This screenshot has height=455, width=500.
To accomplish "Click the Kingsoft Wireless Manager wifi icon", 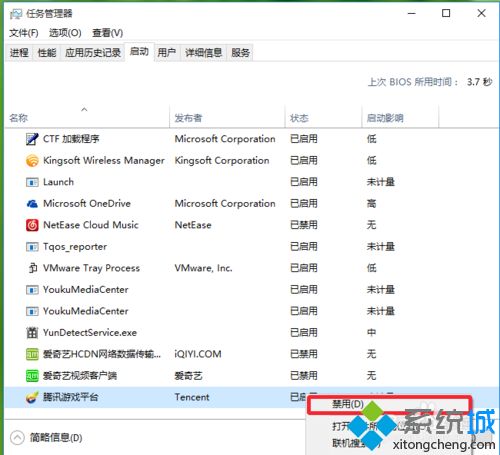I will (32, 161).
